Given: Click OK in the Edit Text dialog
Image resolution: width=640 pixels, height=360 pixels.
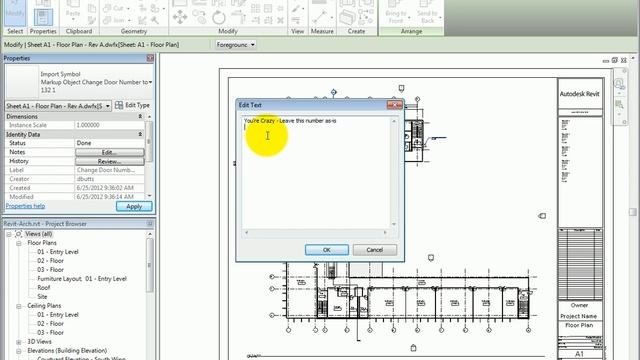Looking at the screenshot, I should (327, 250).
